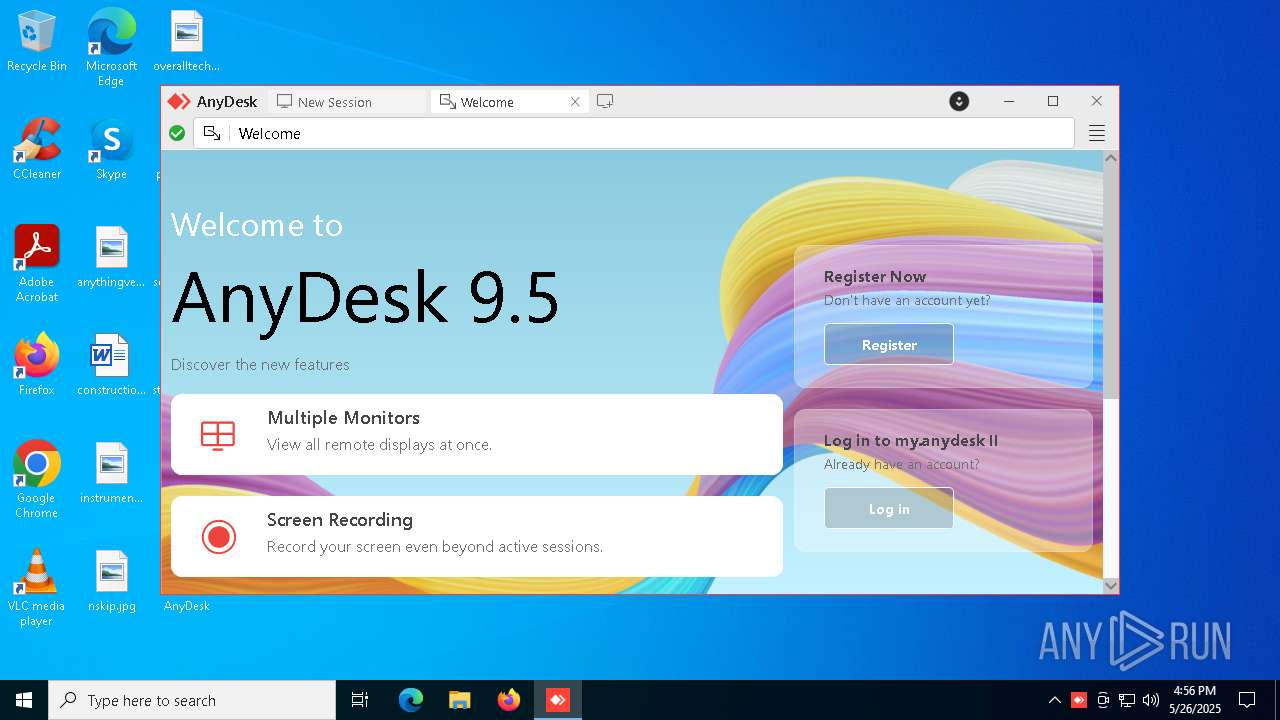1280x720 pixels.
Task: Click the scrollbar up arrow in AnyDesk
Action: tap(1110, 158)
